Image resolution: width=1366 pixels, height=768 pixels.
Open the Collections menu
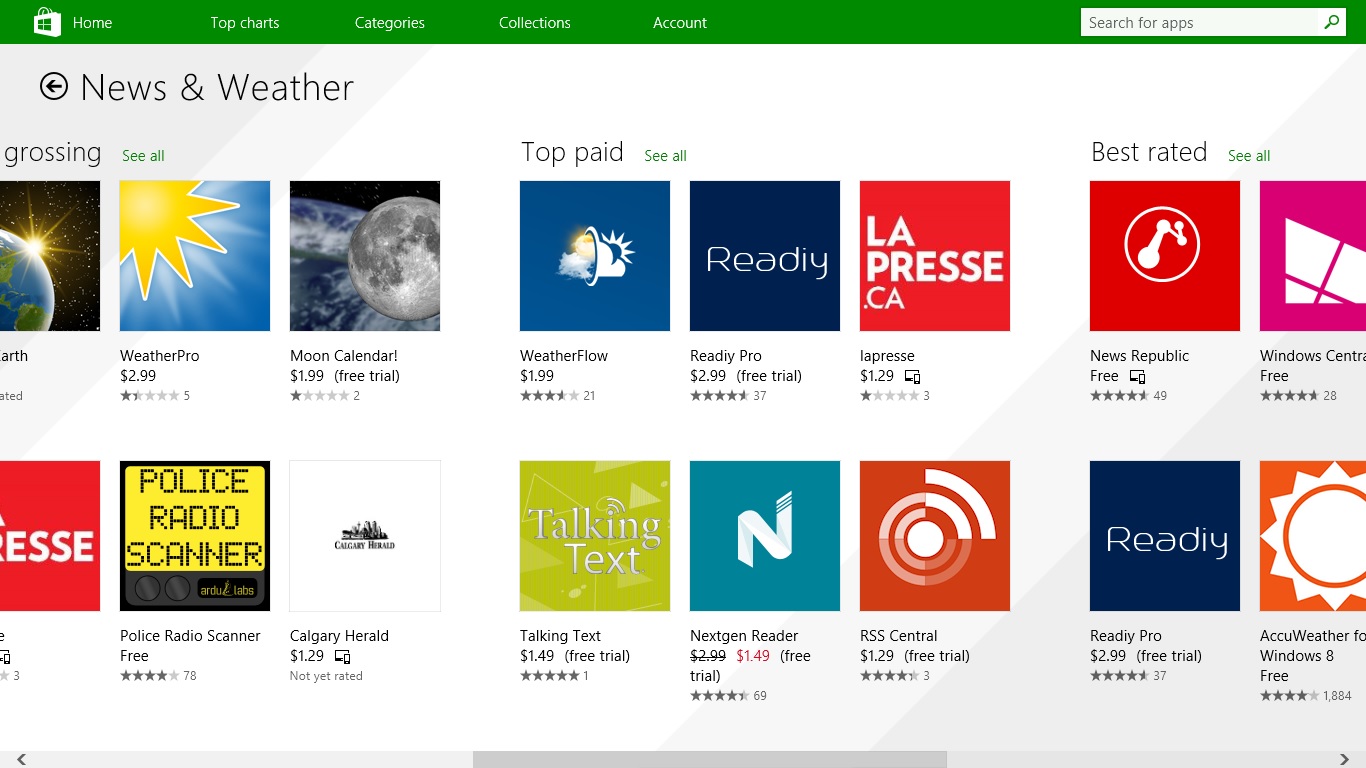pos(535,22)
